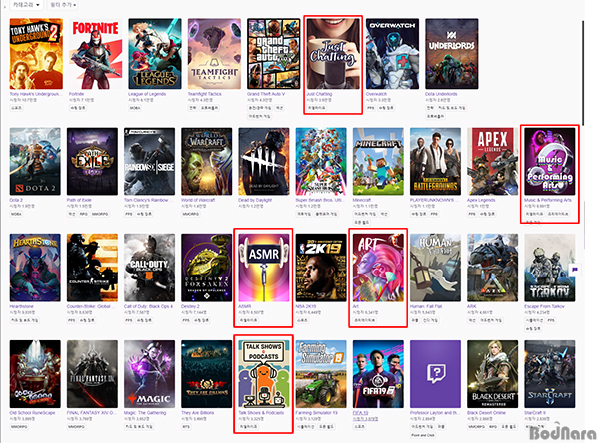Open Super Smash Bros. Ultimate cover
The image size is (600, 443).
tap(321, 161)
